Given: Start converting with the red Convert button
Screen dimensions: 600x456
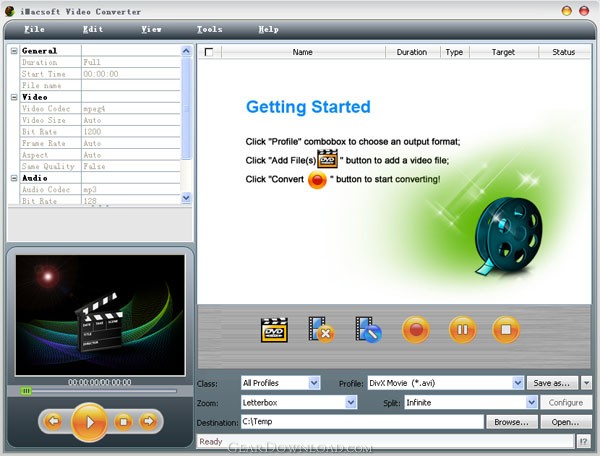Looking at the screenshot, I should tap(416, 329).
